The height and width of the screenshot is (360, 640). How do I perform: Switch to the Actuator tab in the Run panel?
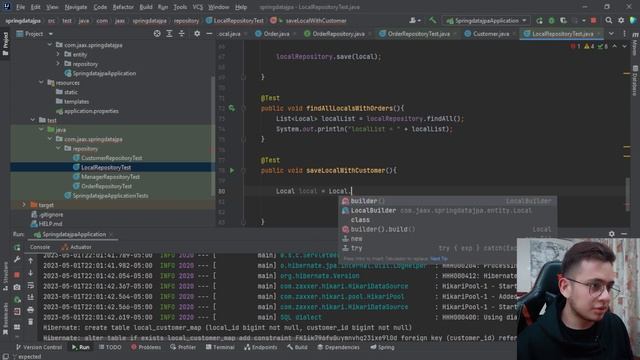coord(76,247)
